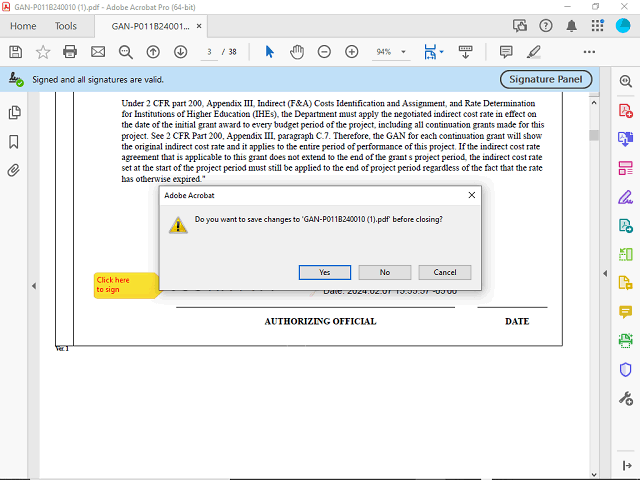The height and width of the screenshot is (480, 640).
Task: Choose the Hand pan tool
Action: pos(297,52)
